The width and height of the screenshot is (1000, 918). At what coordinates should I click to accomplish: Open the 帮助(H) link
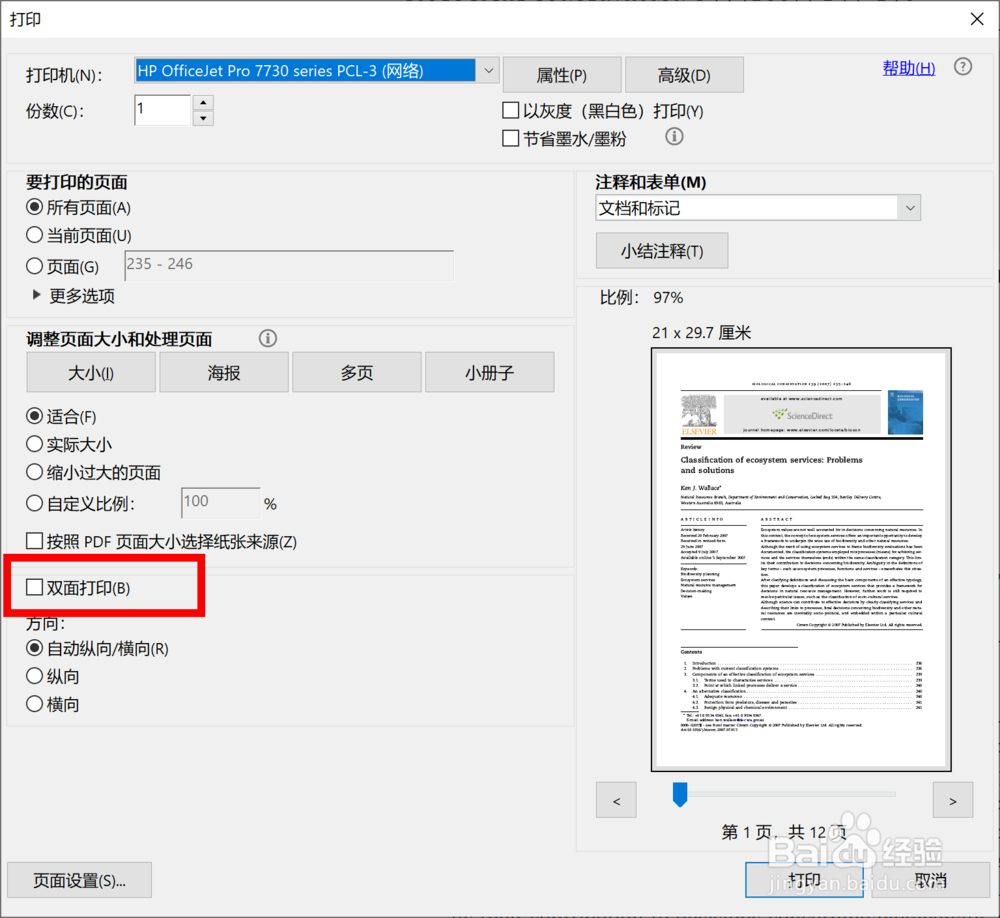pyautogui.click(x=909, y=68)
